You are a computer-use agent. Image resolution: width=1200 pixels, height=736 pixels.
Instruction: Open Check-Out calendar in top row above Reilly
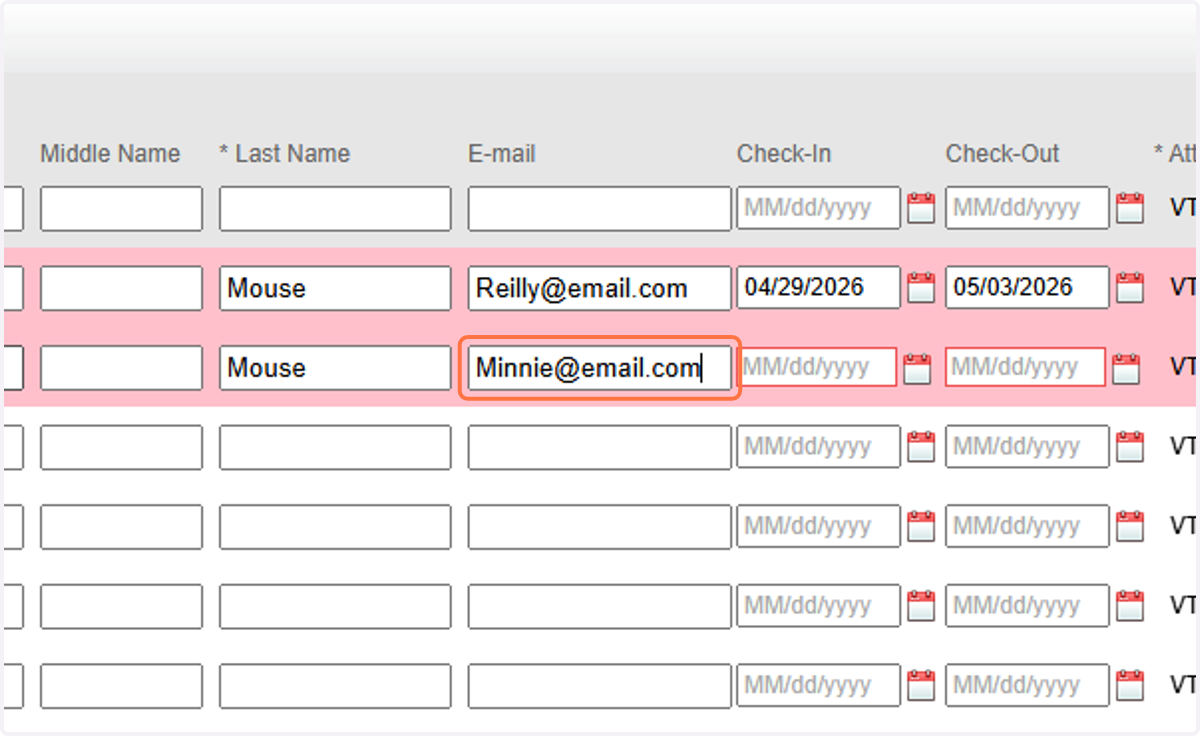pos(1130,208)
